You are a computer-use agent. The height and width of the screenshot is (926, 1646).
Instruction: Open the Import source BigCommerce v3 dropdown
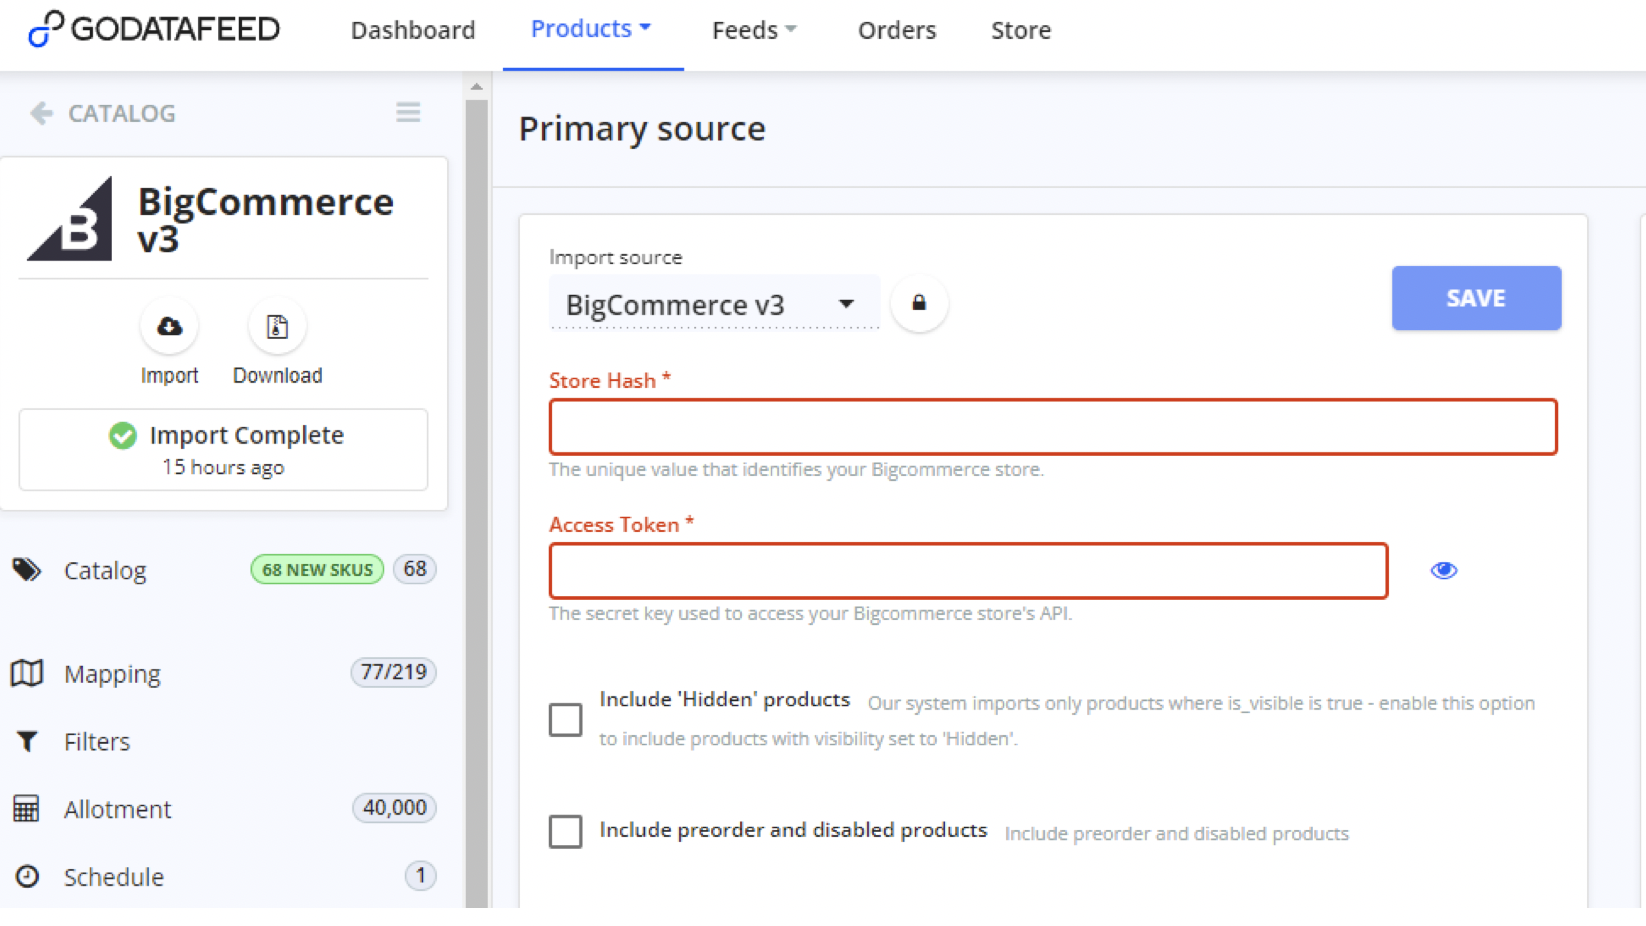[x=713, y=304]
